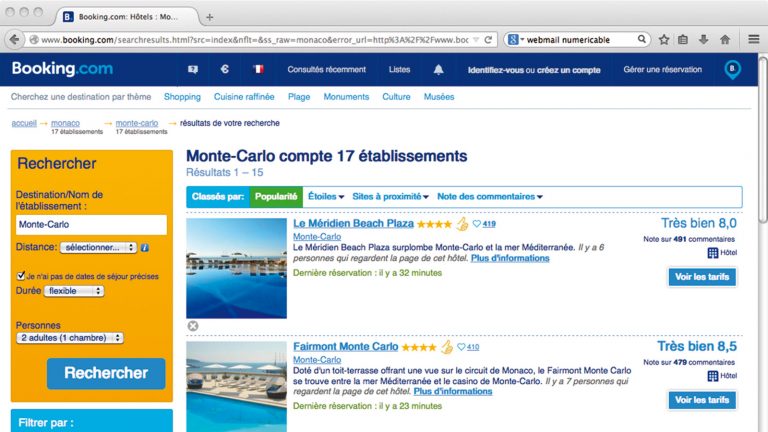The image size is (768, 432).
Task: Click the blue Rechercher button
Action: pyautogui.click(x=106, y=373)
